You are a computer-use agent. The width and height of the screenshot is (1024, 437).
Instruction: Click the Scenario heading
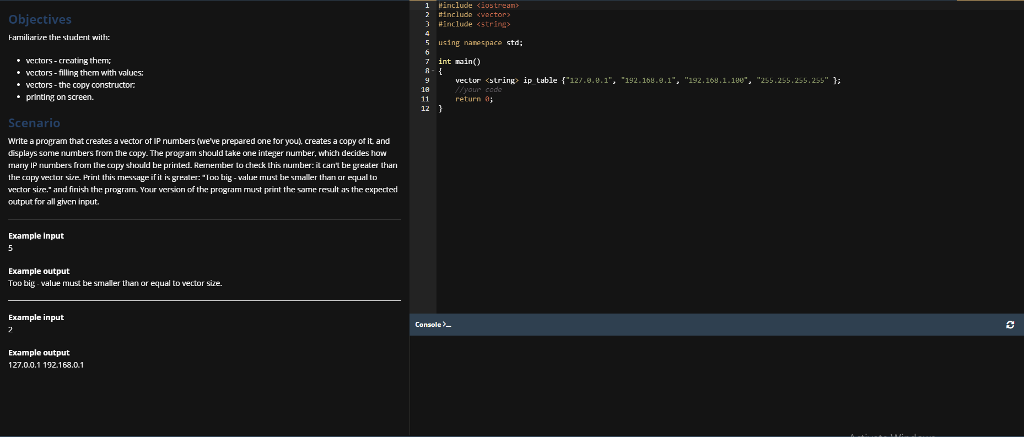click(x=35, y=122)
